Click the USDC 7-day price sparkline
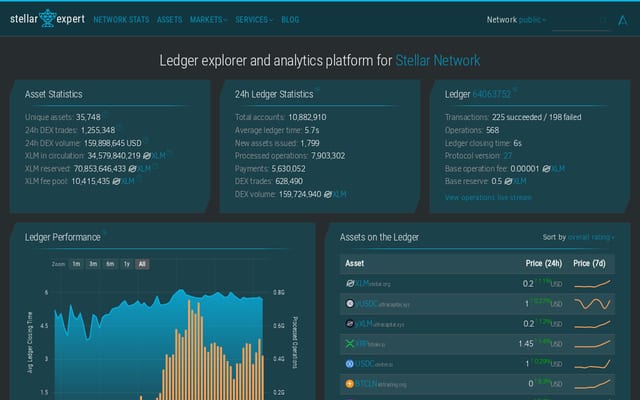 [592, 364]
